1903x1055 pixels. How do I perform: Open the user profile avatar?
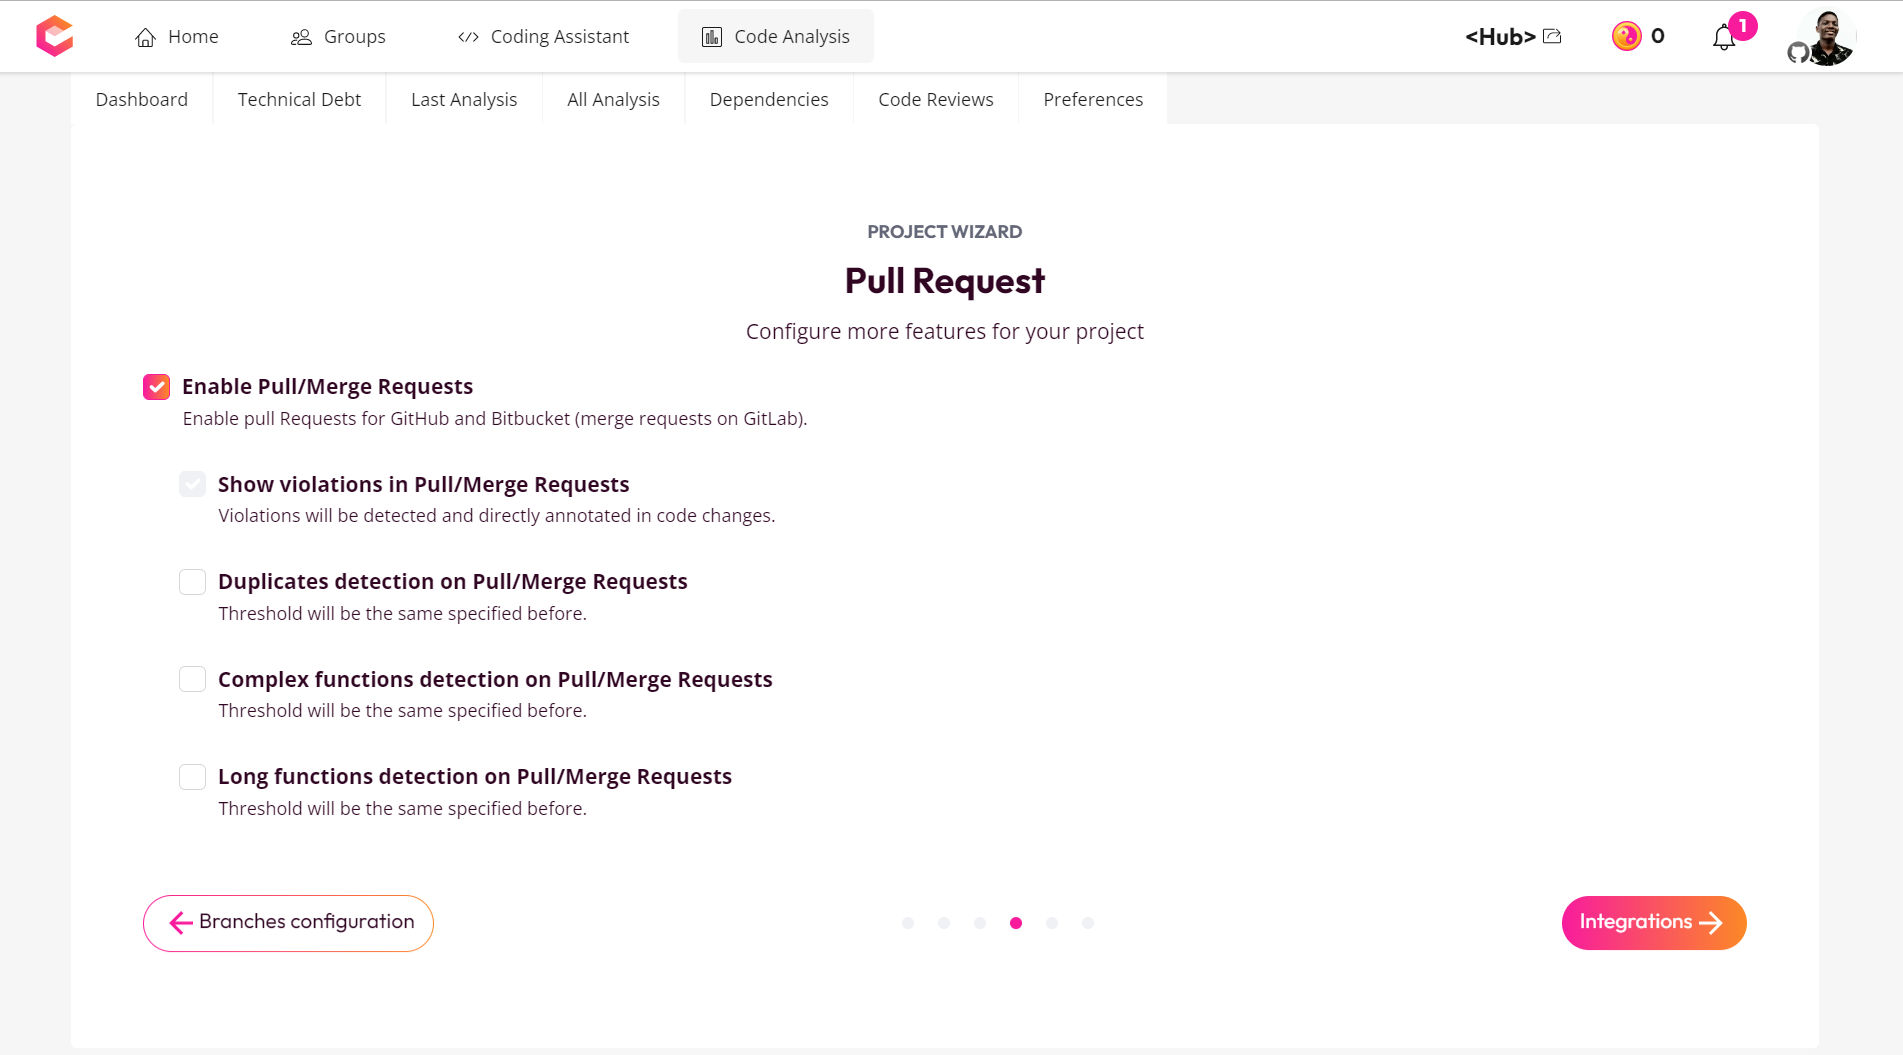[x=1827, y=37]
